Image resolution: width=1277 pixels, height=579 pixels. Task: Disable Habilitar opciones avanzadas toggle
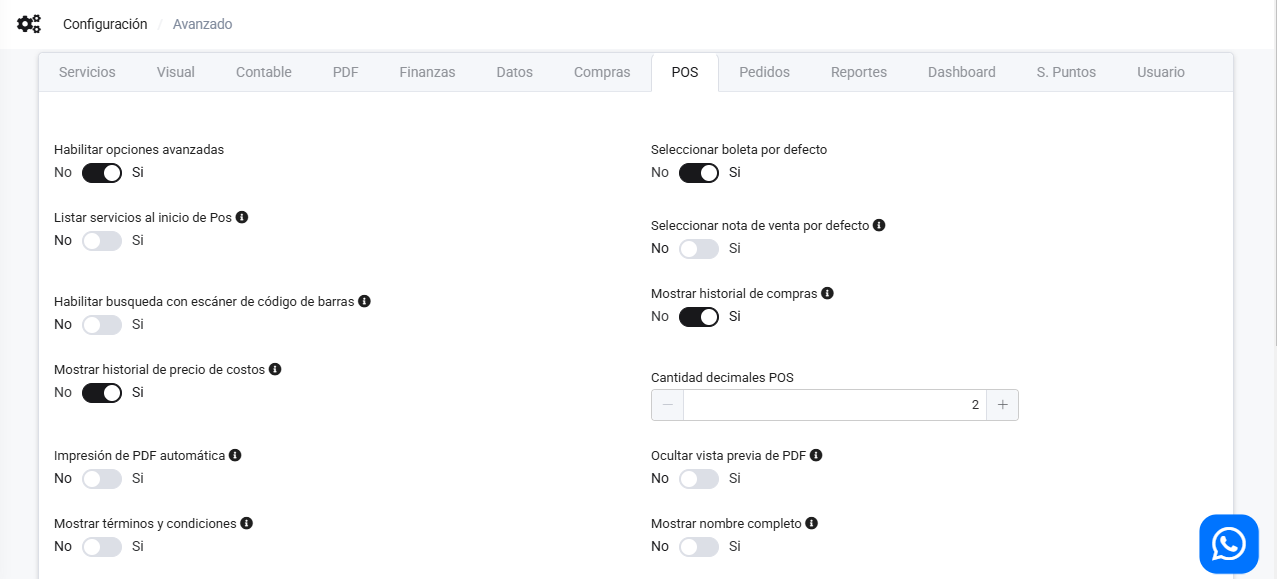pos(102,173)
